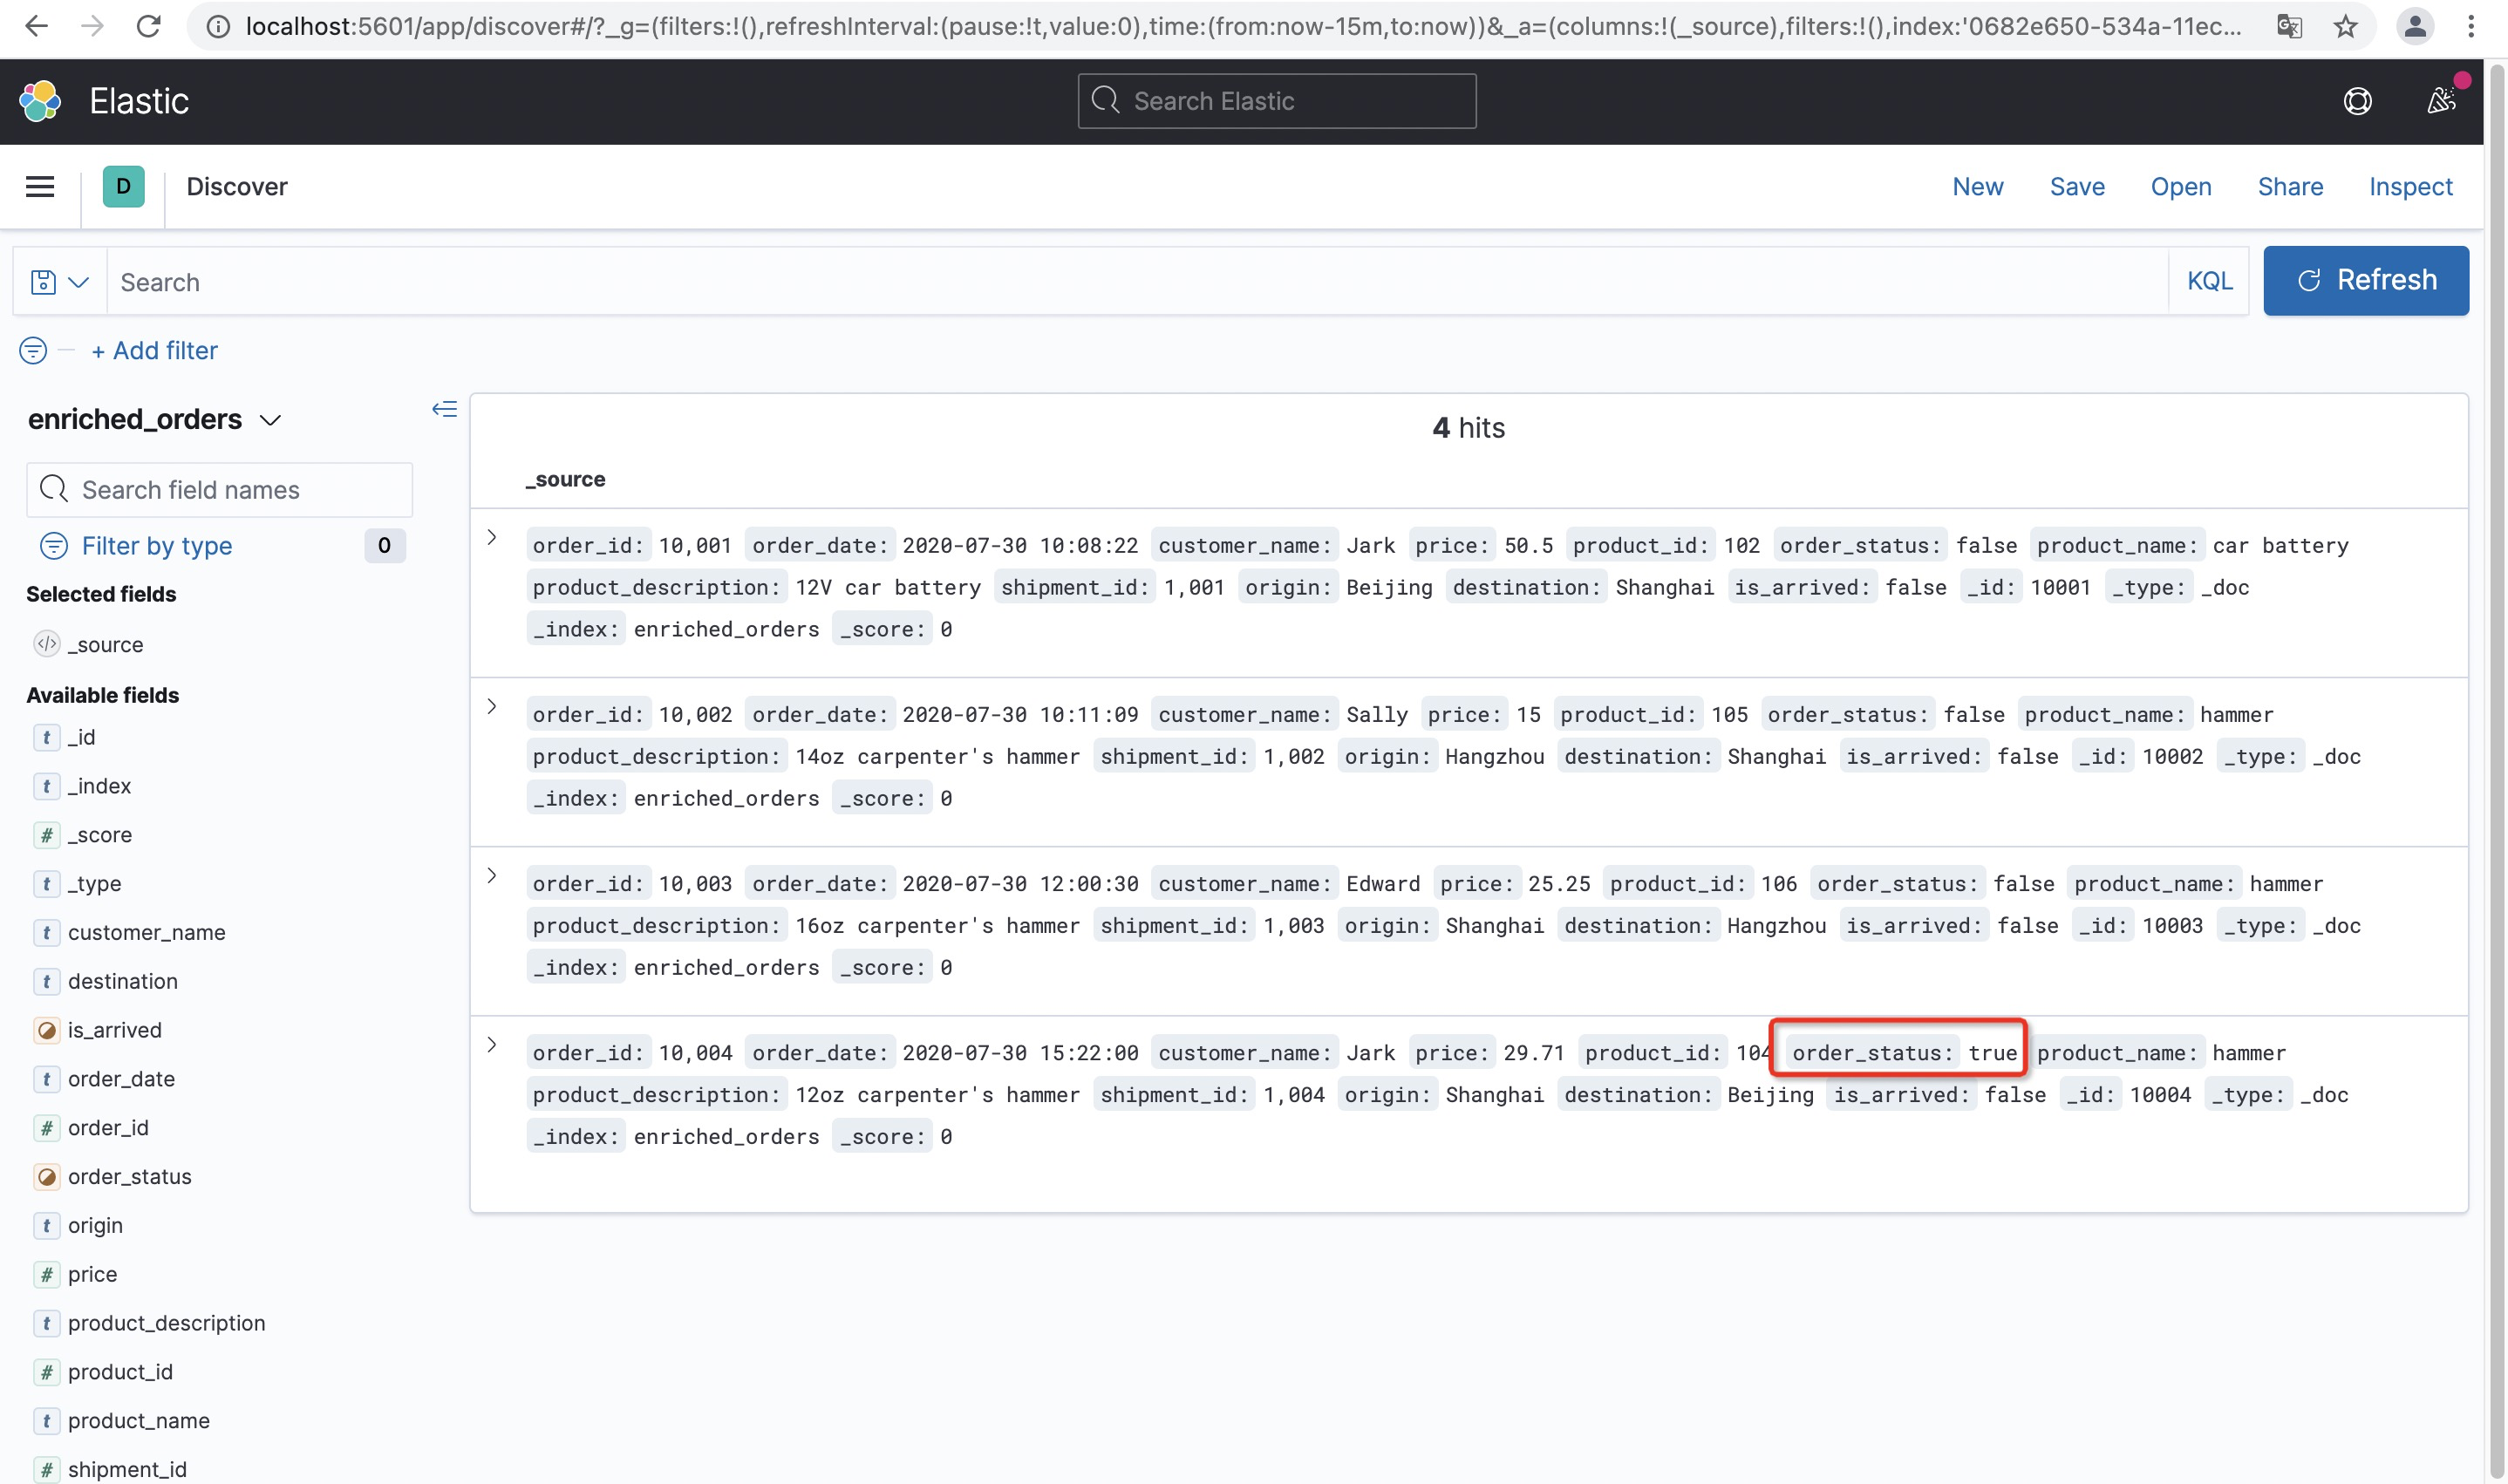
Task: Click the Elastic logo icon
Action: pos(40,101)
